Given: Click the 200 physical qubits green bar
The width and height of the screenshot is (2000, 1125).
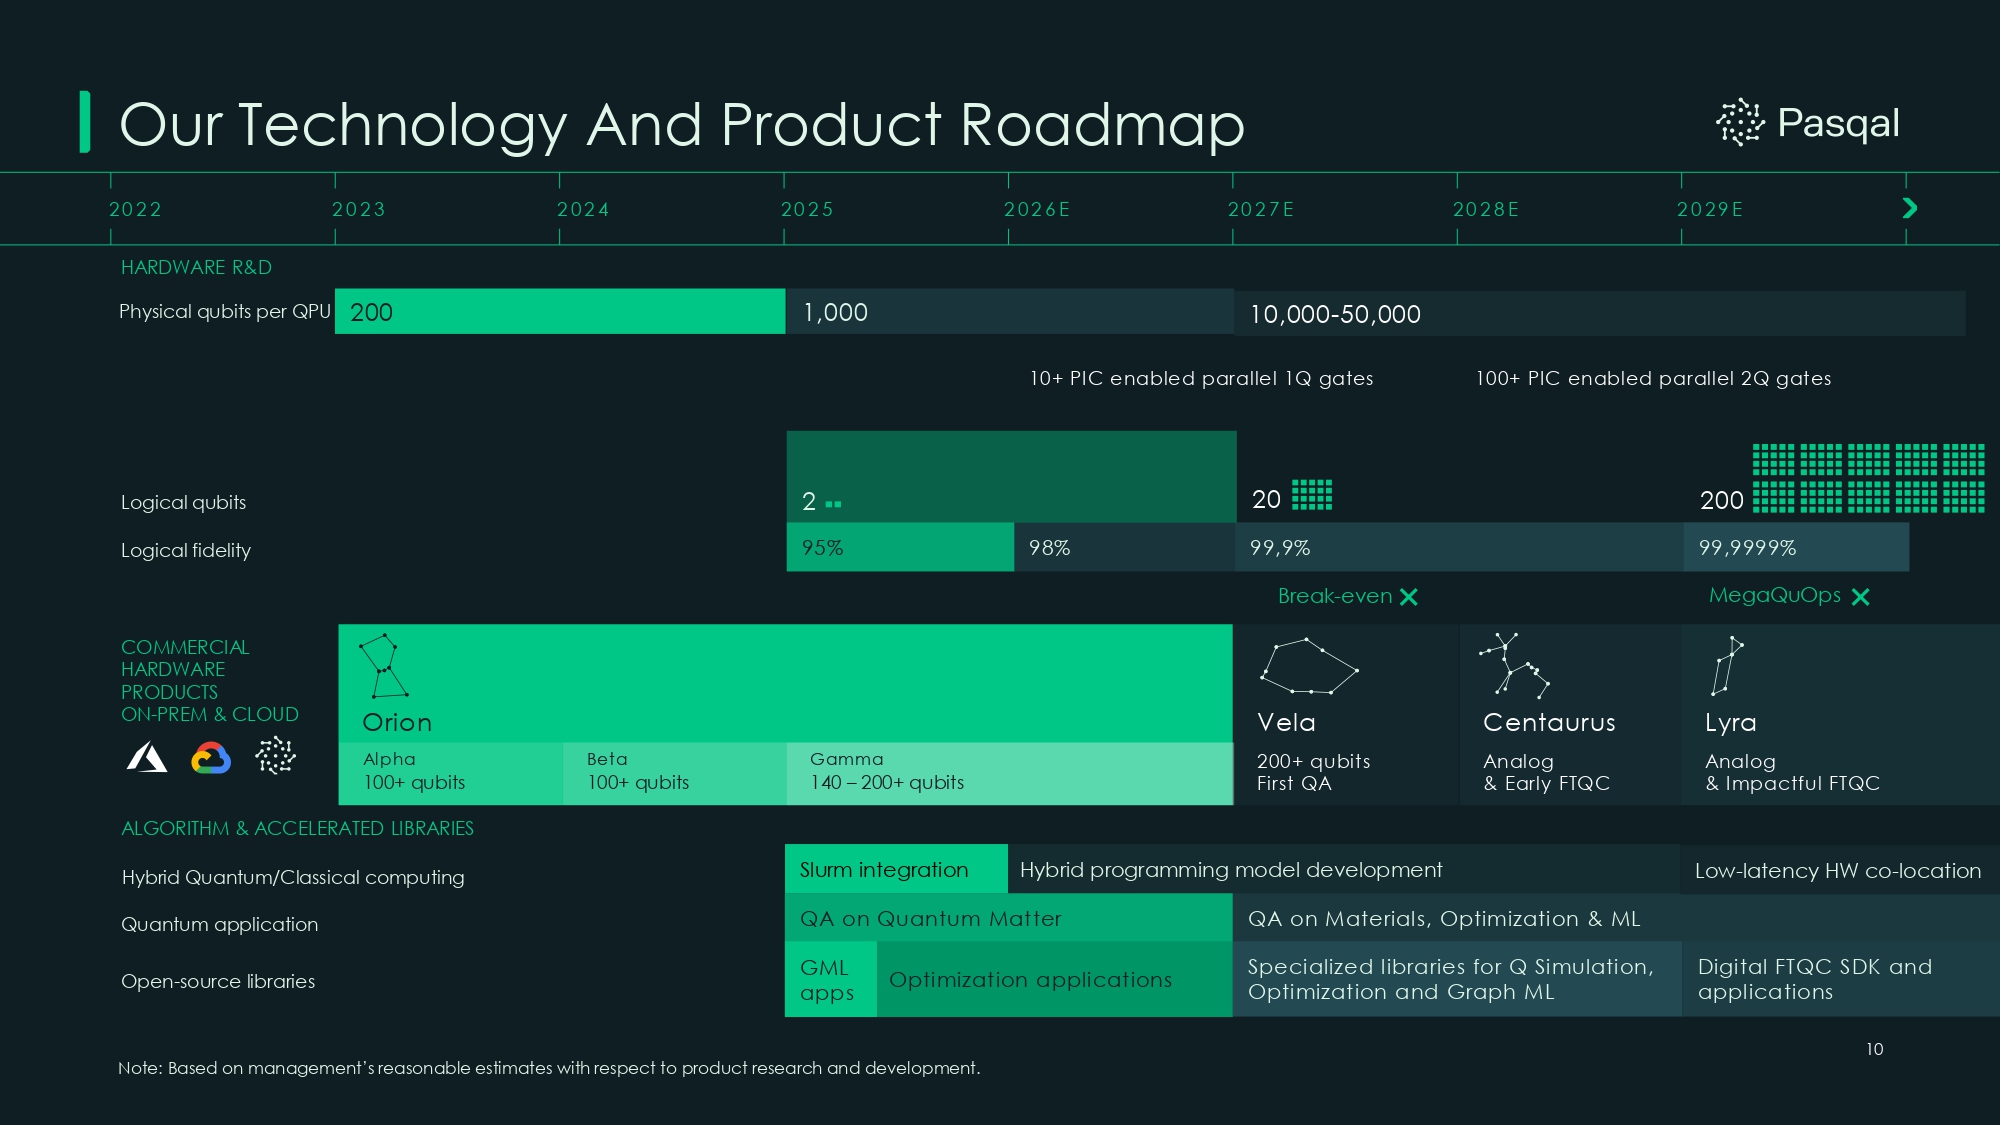Looking at the screenshot, I should coord(559,312).
